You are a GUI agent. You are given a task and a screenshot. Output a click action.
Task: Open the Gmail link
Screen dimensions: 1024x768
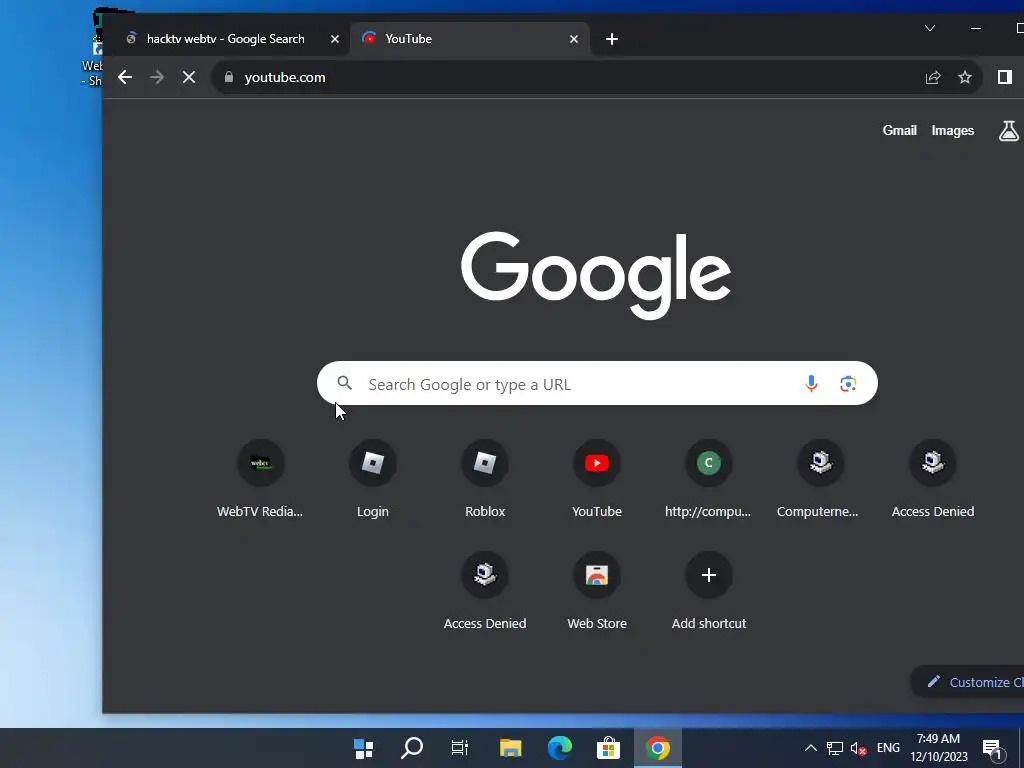pos(899,131)
